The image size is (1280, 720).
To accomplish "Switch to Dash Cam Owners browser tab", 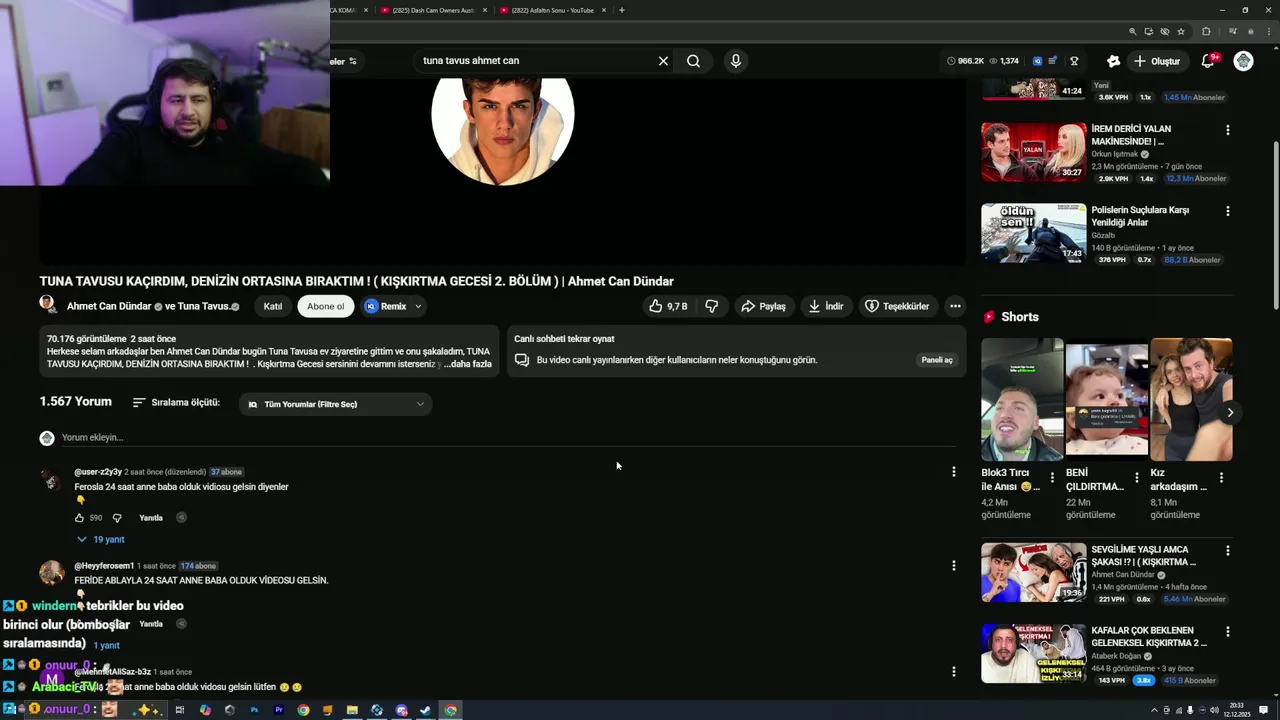I will pyautogui.click(x=435, y=10).
